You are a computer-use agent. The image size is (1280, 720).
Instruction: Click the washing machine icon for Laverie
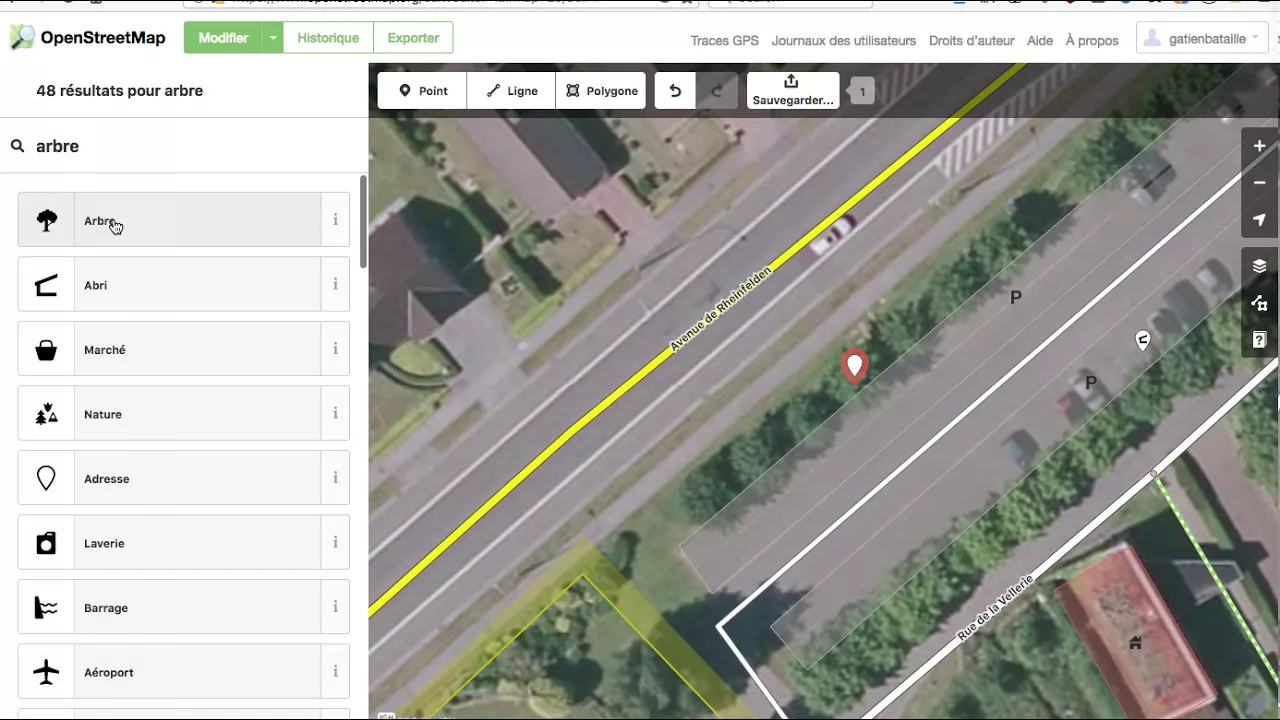coord(46,543)
